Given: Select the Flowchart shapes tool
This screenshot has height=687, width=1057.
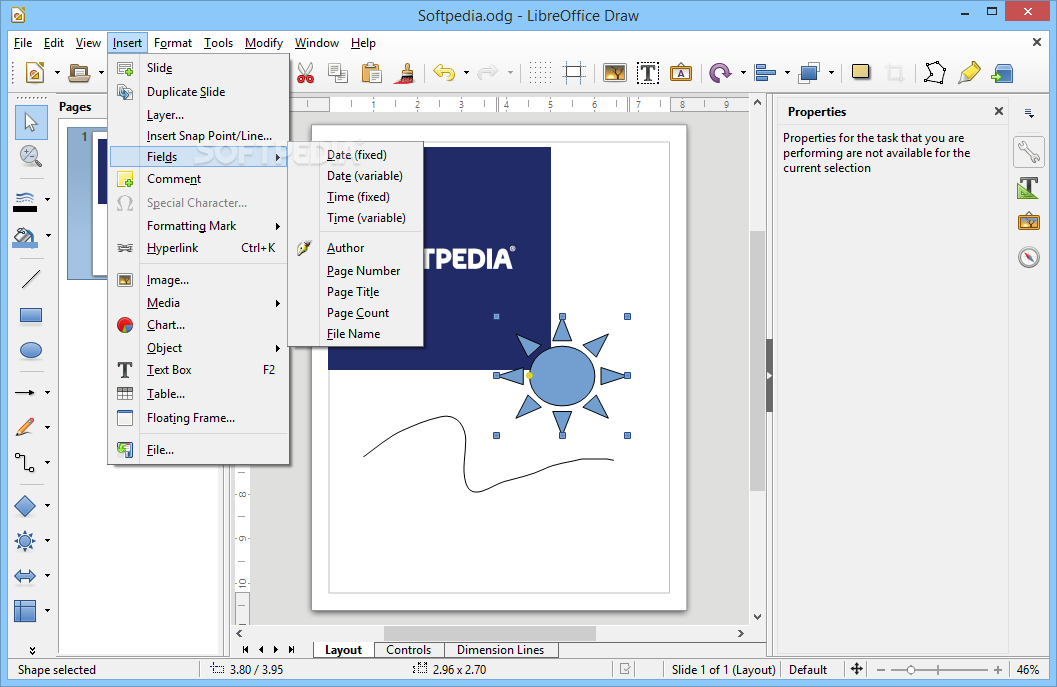Looking at the screenshot, I should tap(25, 611).
